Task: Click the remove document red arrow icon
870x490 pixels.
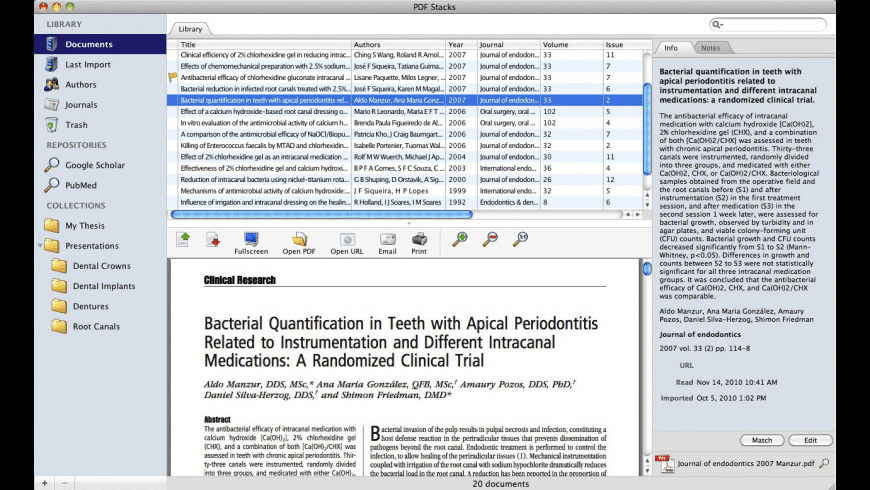Action: [213, 239]
